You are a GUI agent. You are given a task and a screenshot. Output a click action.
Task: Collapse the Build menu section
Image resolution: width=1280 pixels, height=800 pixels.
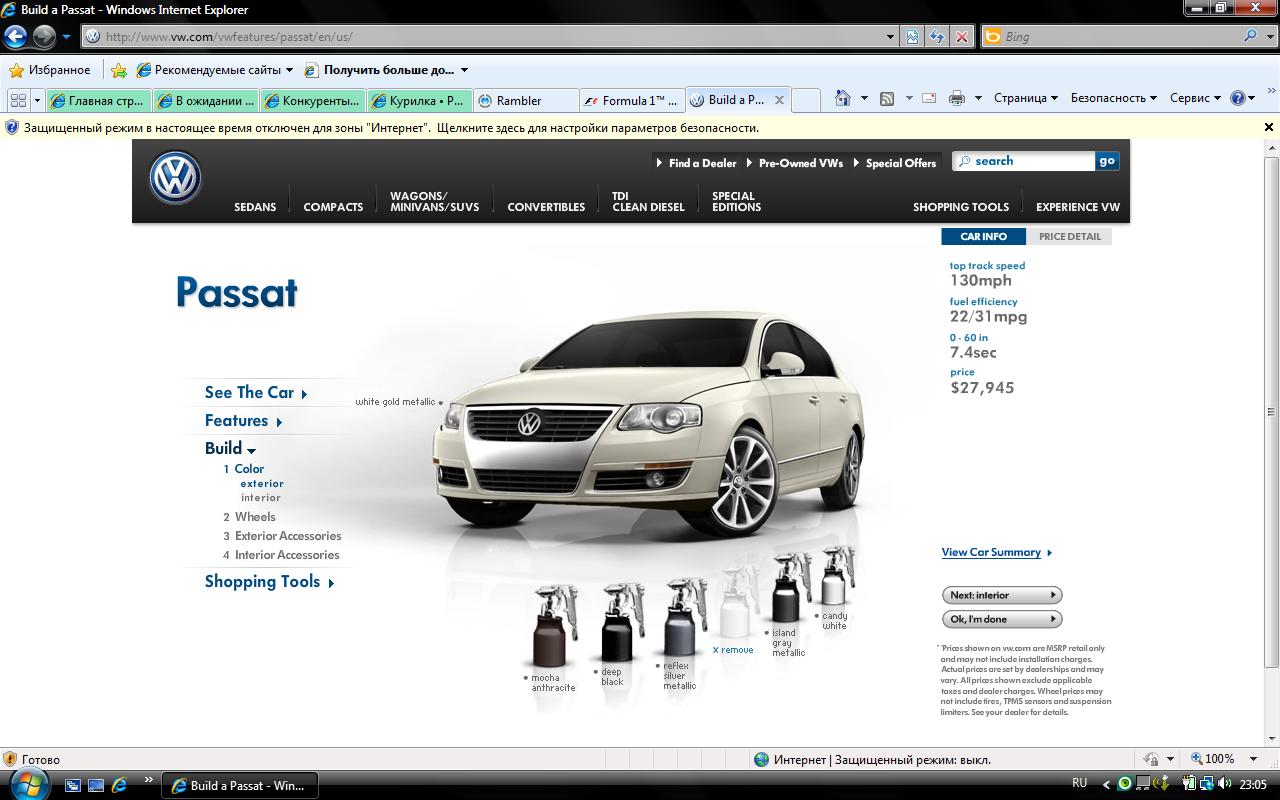pyautogui.click(x=230, y=449)
